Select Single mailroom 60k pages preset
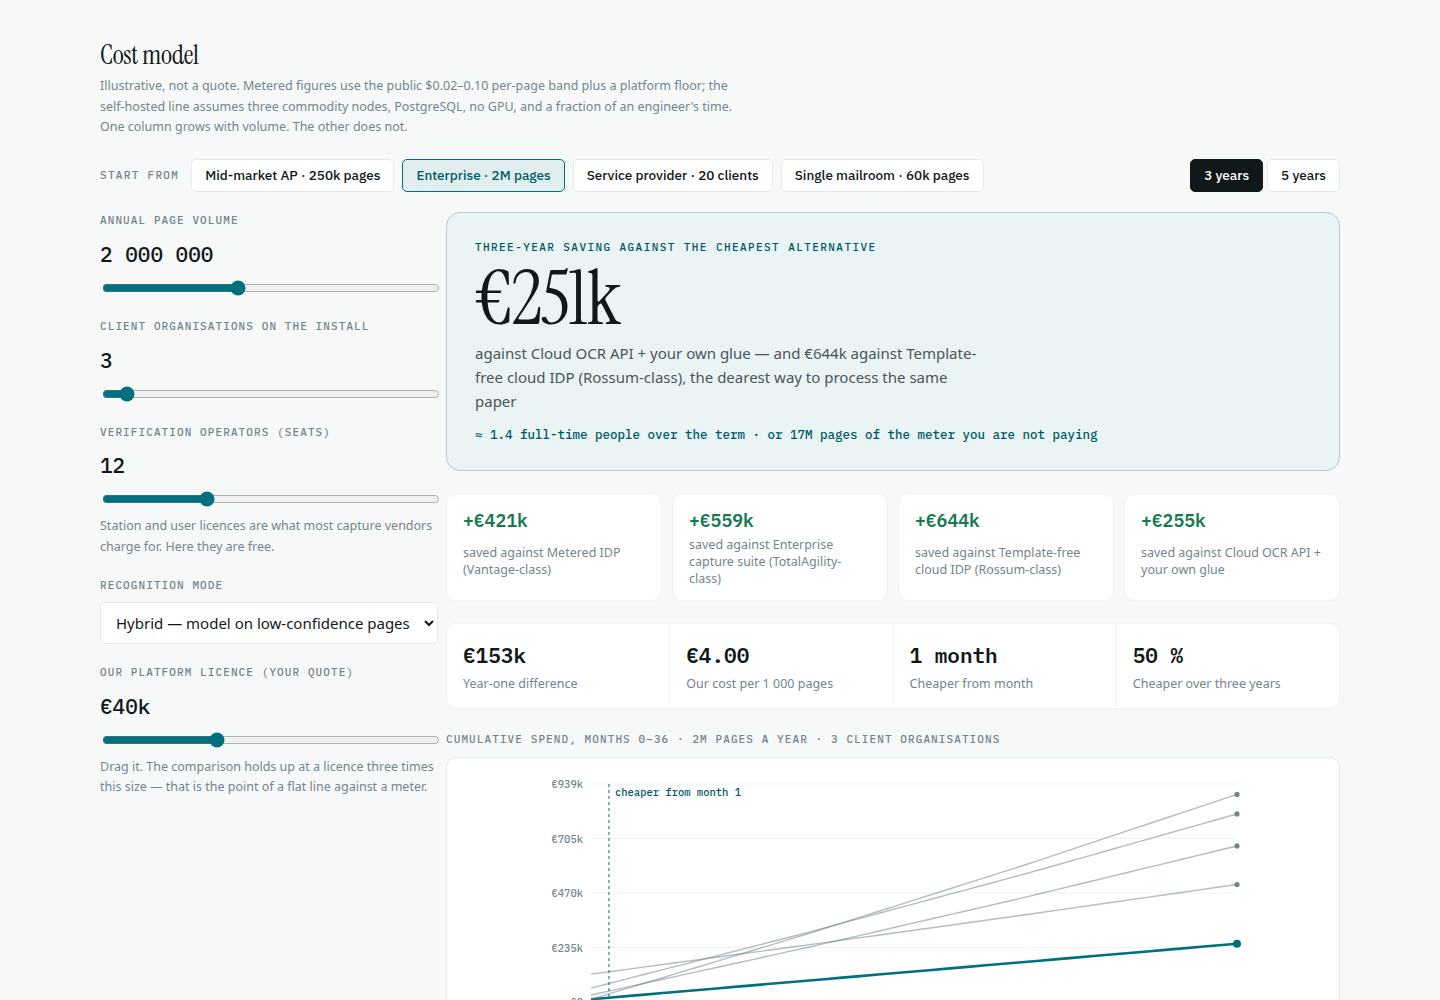The height and width of the screenshot is (1000, 1440). tap(882, 175)
